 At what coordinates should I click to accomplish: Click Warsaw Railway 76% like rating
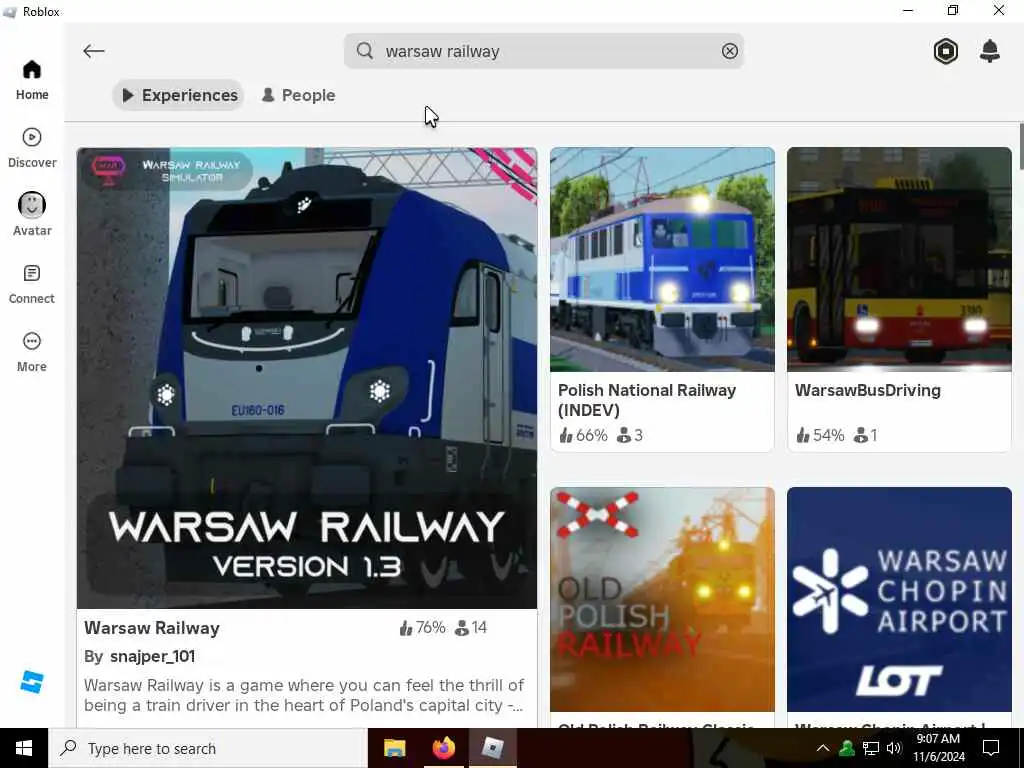tap(422, 628)
